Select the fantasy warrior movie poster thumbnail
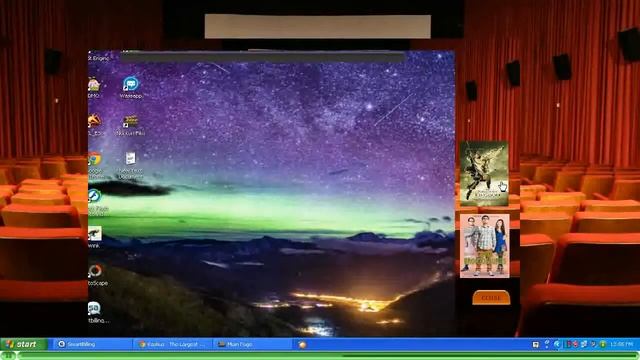 [484, 173]
